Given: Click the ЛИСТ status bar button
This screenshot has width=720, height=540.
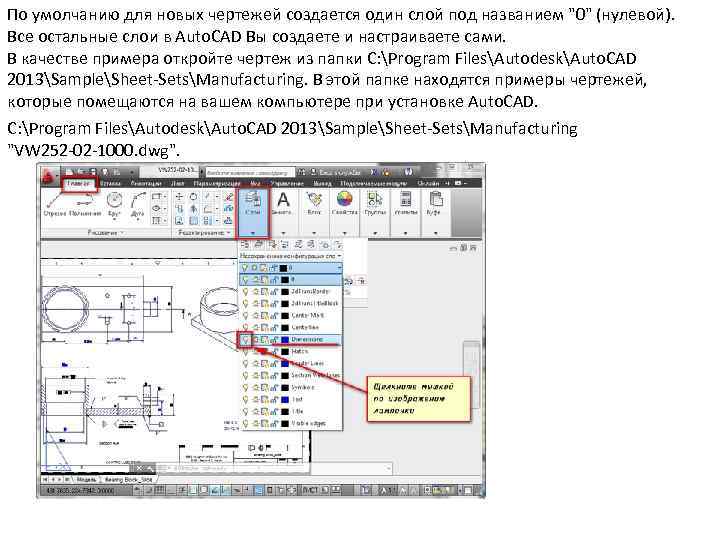Looking at the screenshot, I should pyautogui.click(x=310, y=490).
